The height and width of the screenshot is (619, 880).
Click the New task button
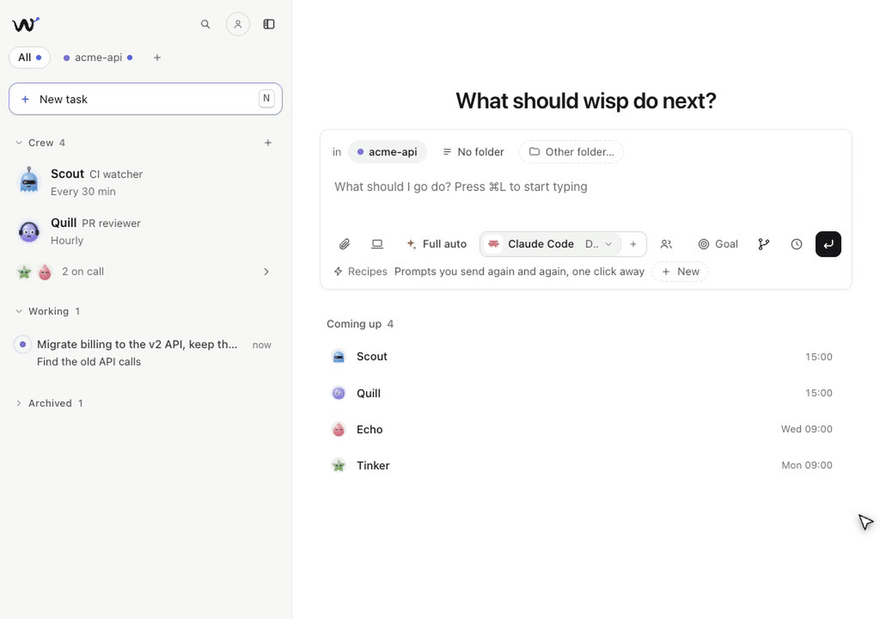tap(145, 99)
